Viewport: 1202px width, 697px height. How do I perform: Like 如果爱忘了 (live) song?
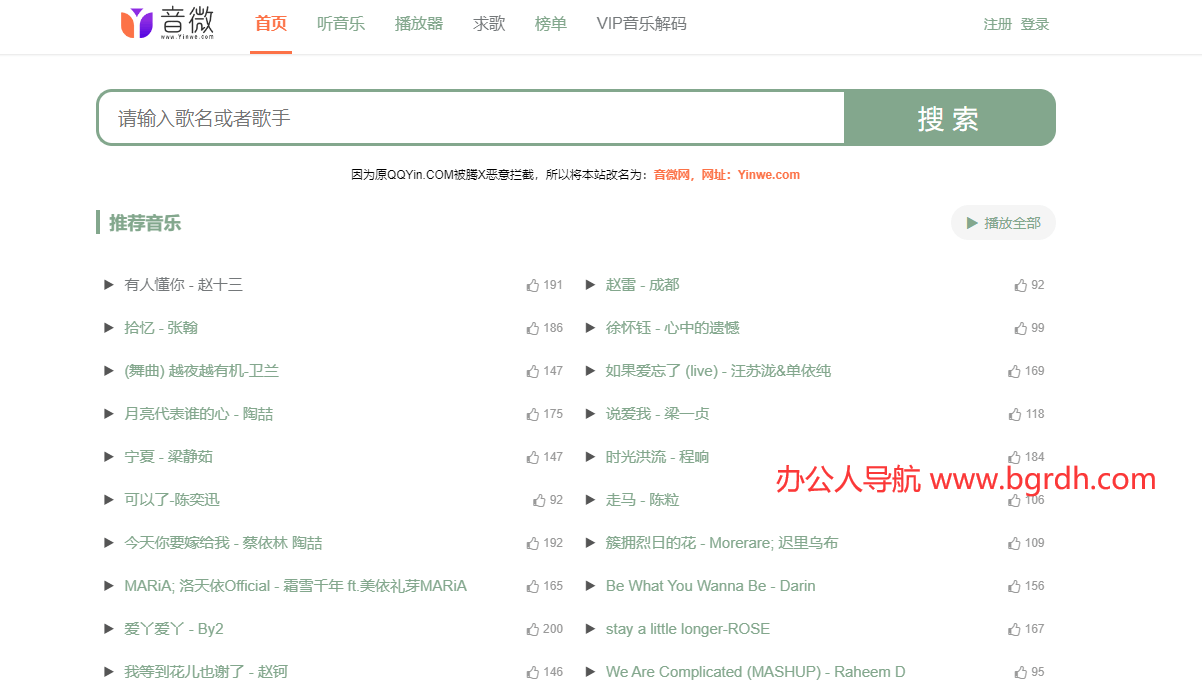[1014, 371]
